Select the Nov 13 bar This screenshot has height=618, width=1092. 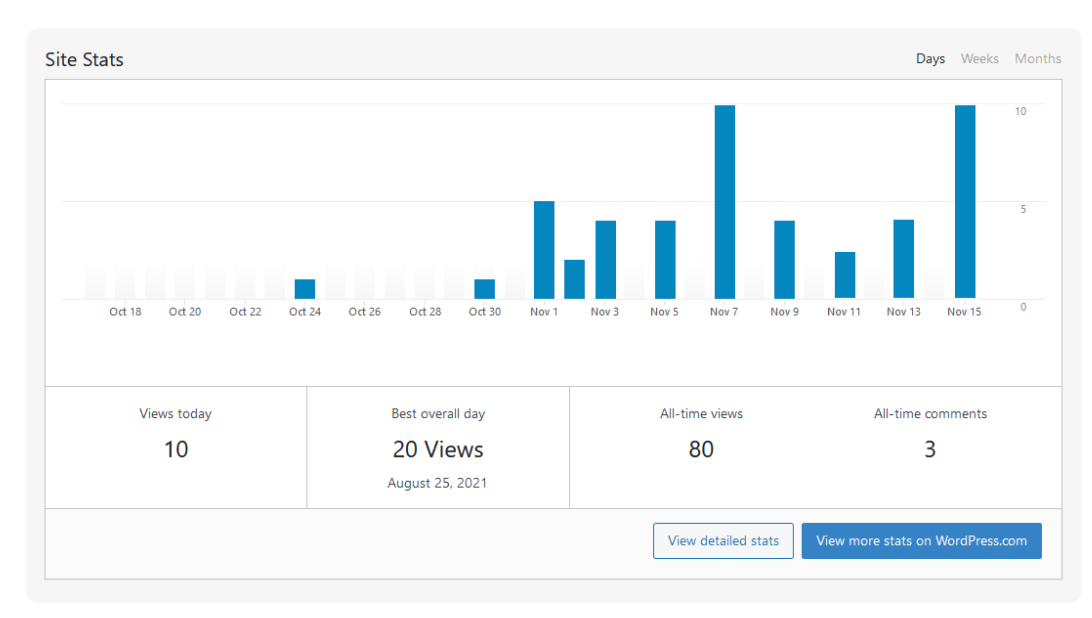pos(903,260)
